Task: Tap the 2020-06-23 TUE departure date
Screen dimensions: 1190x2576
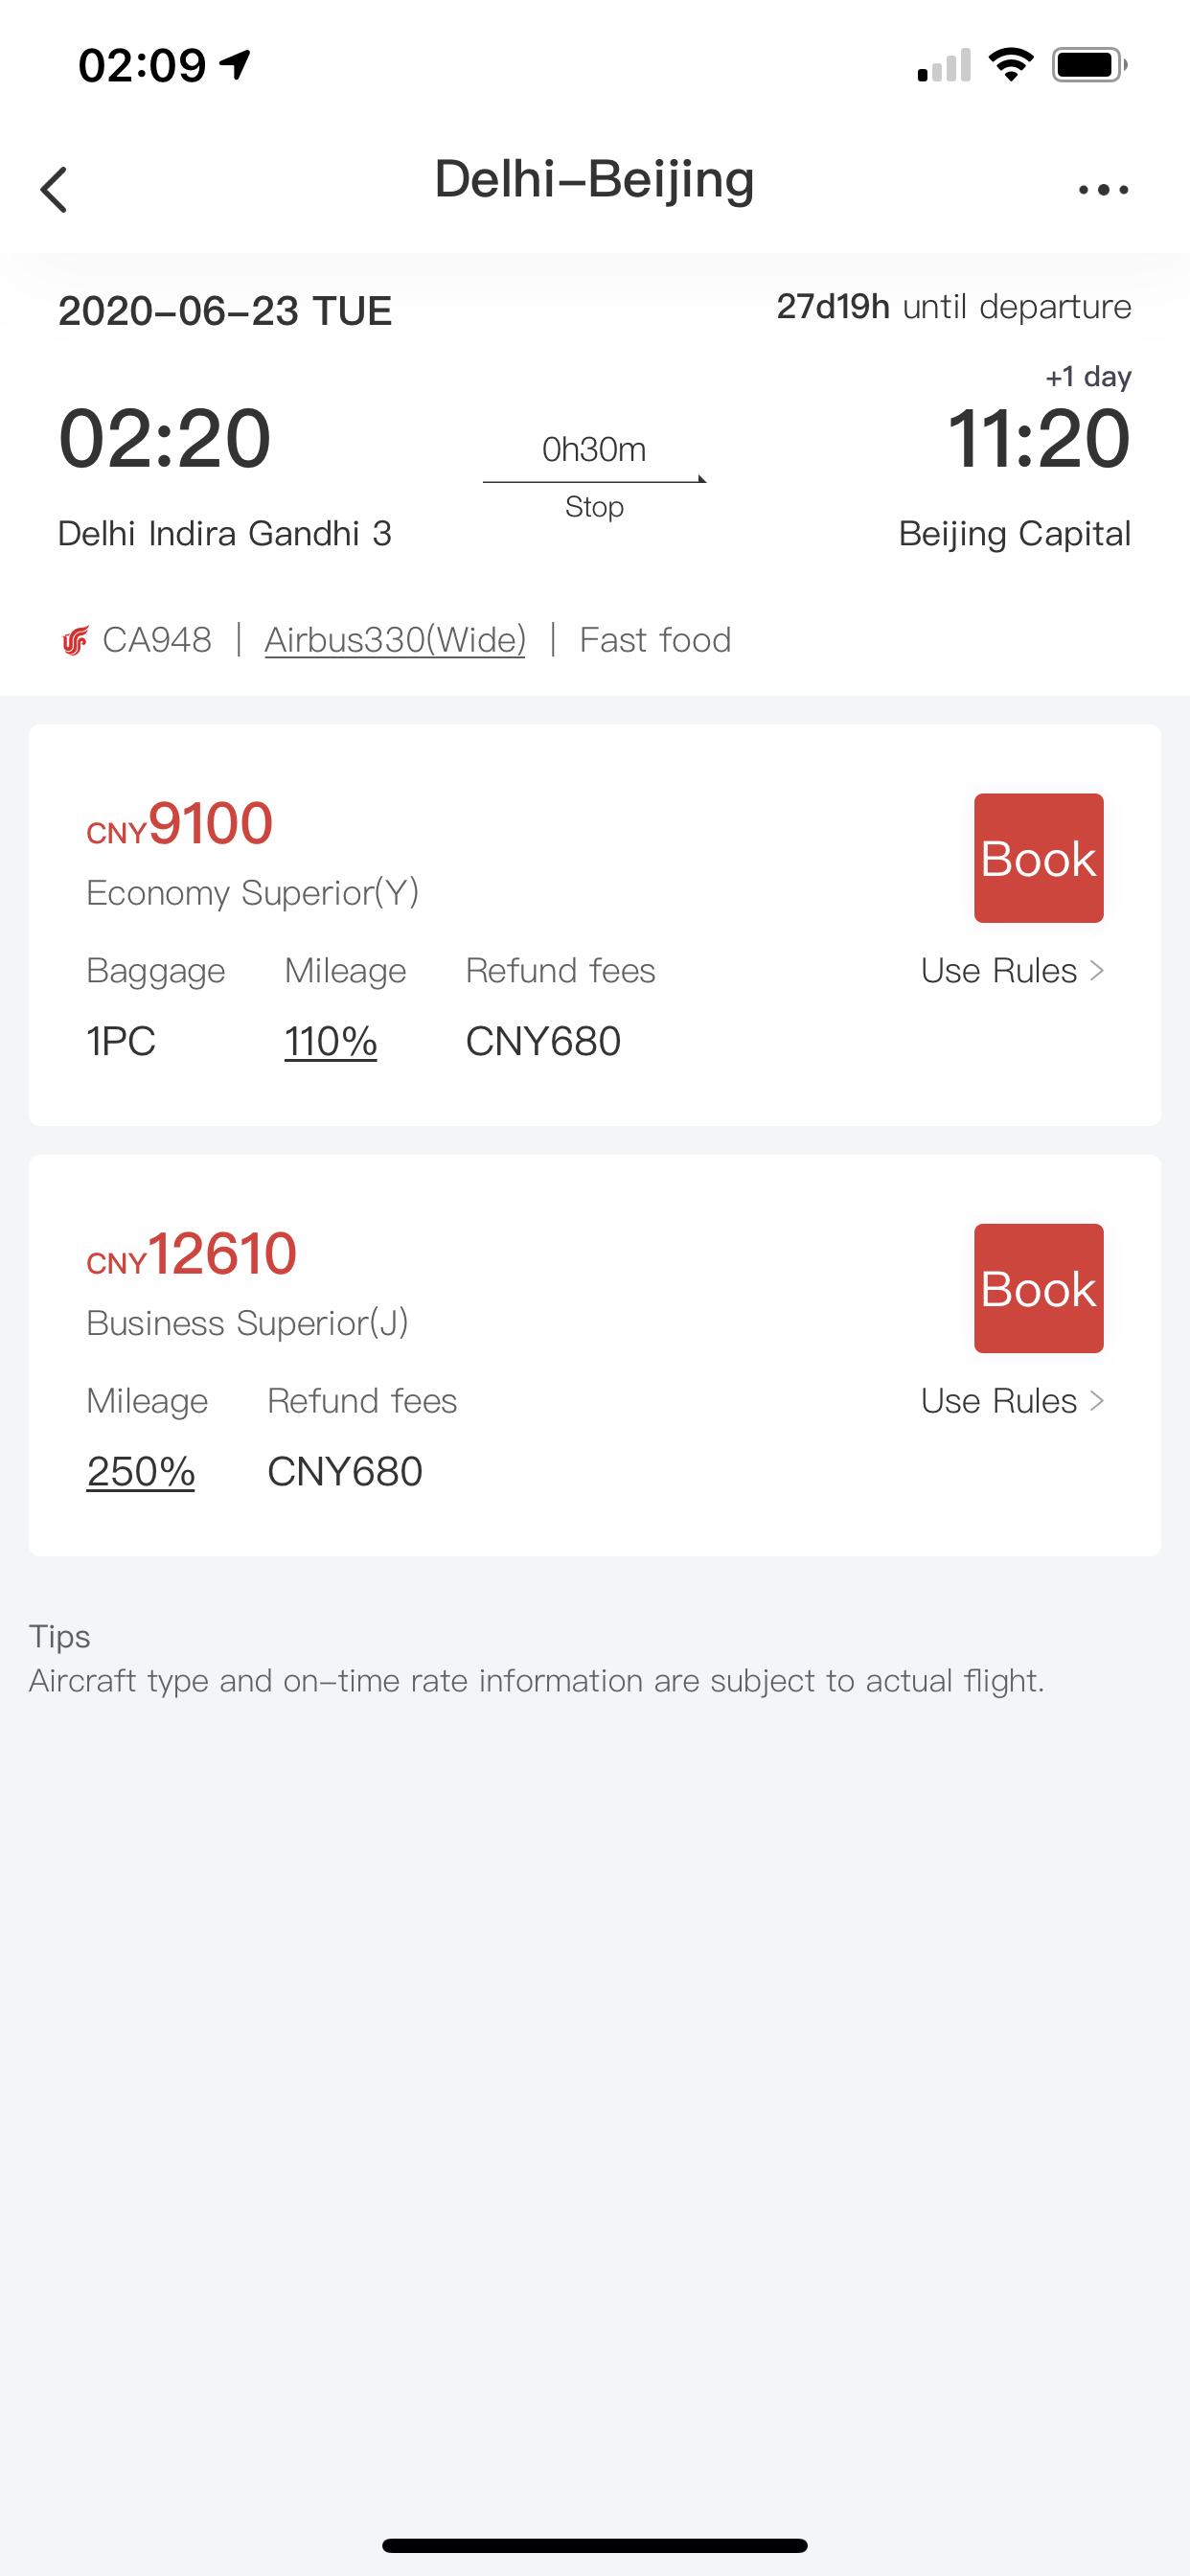Action: (x=225, y=311)
